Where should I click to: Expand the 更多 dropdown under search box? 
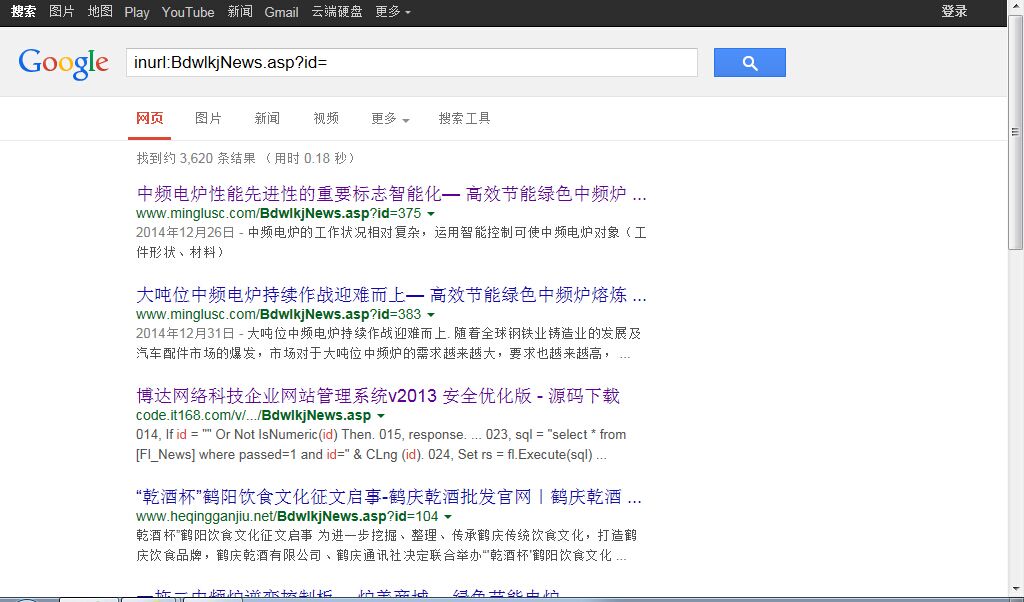click(390, 118)
